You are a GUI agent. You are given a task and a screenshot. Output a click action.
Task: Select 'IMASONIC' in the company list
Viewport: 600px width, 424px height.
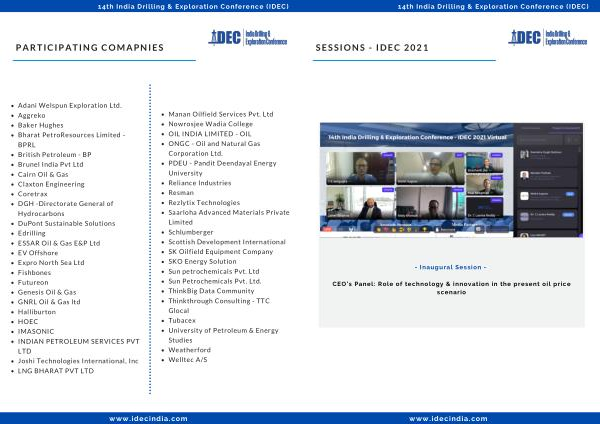click(x=36, y=331)
